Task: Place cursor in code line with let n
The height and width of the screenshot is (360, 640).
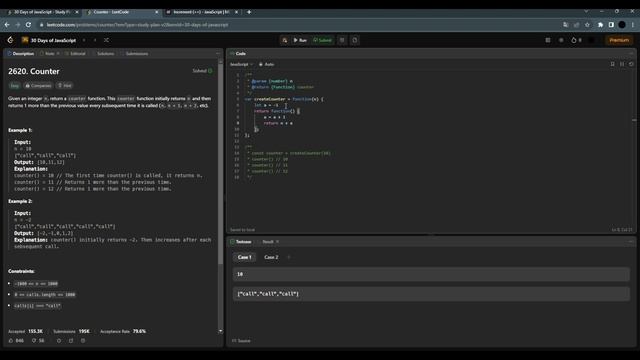Action: pos(266,105)
